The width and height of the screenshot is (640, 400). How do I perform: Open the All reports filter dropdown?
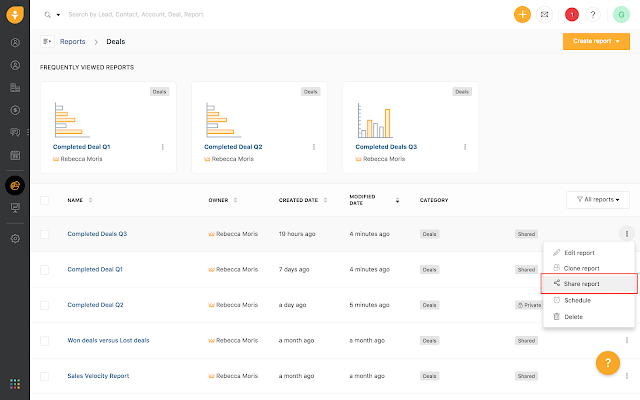(597, 200)
